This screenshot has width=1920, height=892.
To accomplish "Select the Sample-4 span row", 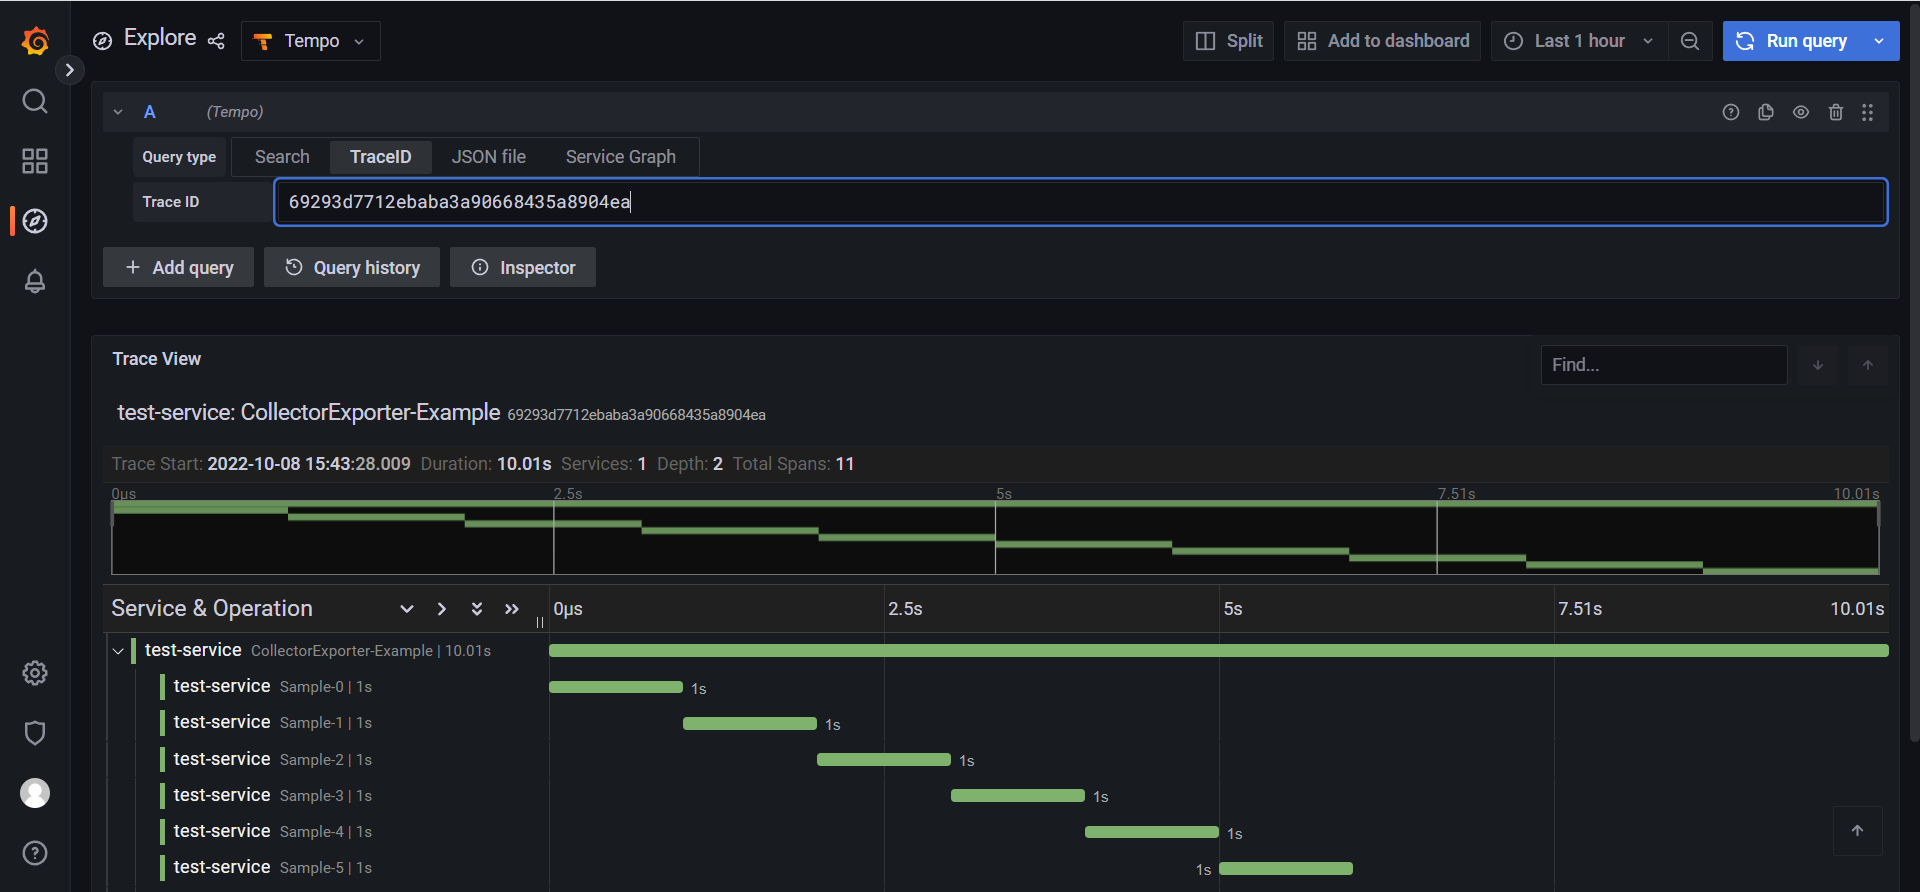I will tap(326, 831).
